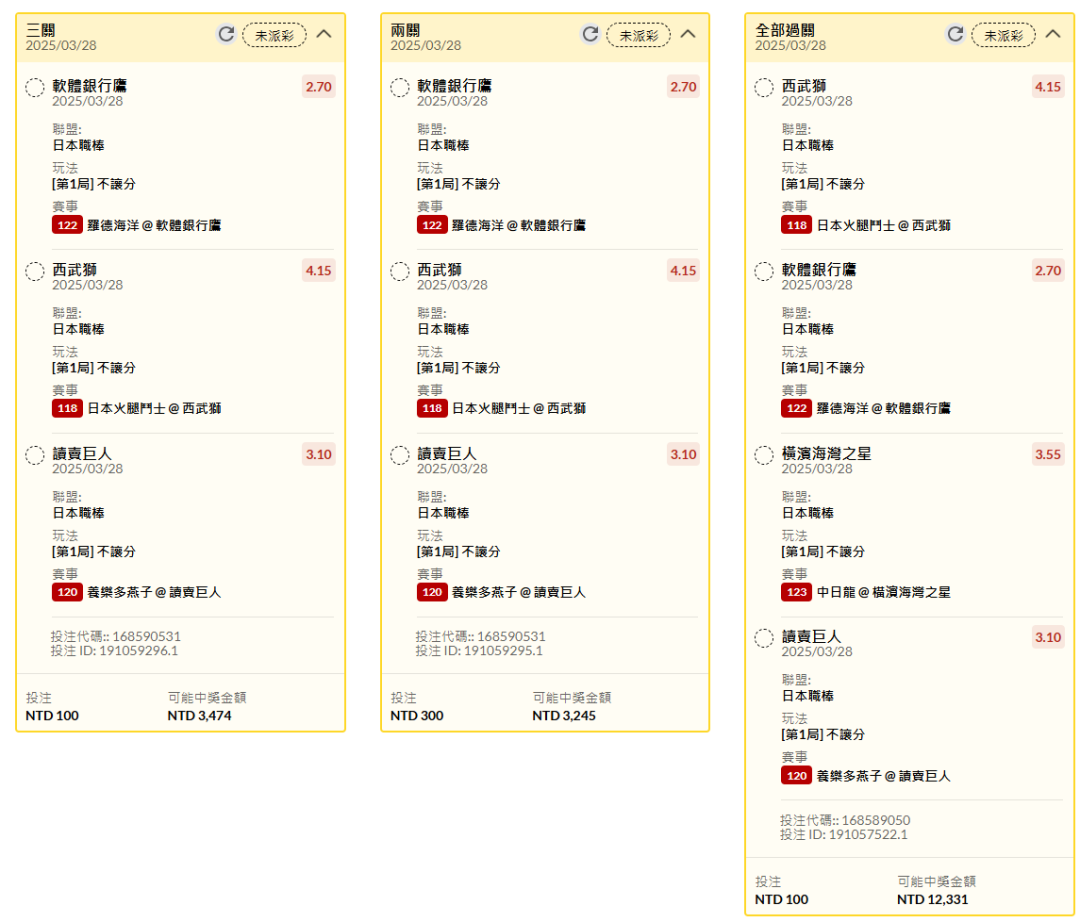The width and height of the screenshot is (1080, 922).
Task: Click the 全部過關 card title
Action: click(x=785, y=30)
